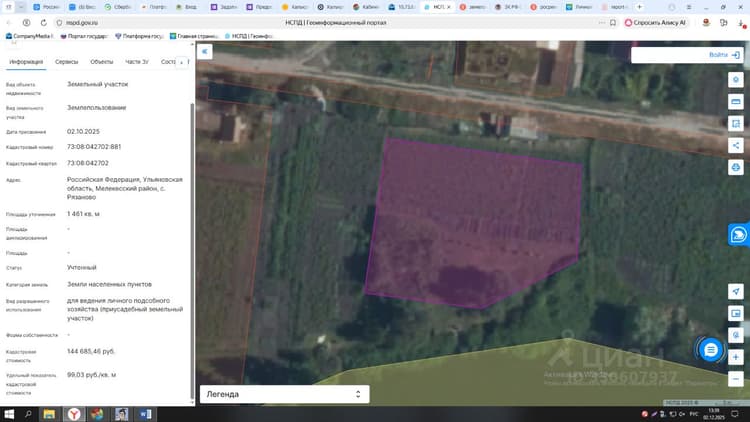Open the basemap picture switcher icon
This screenshot has width=750, height=422.
pyautogui.click(x=736, y=313)
